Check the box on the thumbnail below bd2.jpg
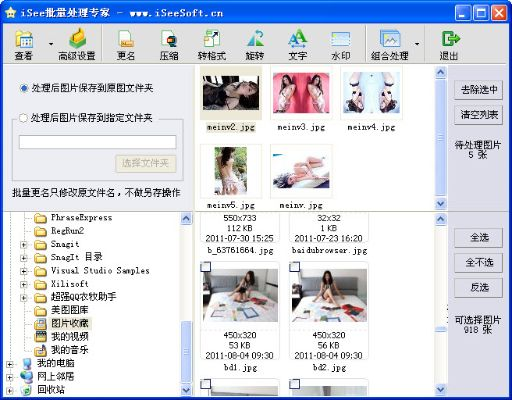 point(295,384)
